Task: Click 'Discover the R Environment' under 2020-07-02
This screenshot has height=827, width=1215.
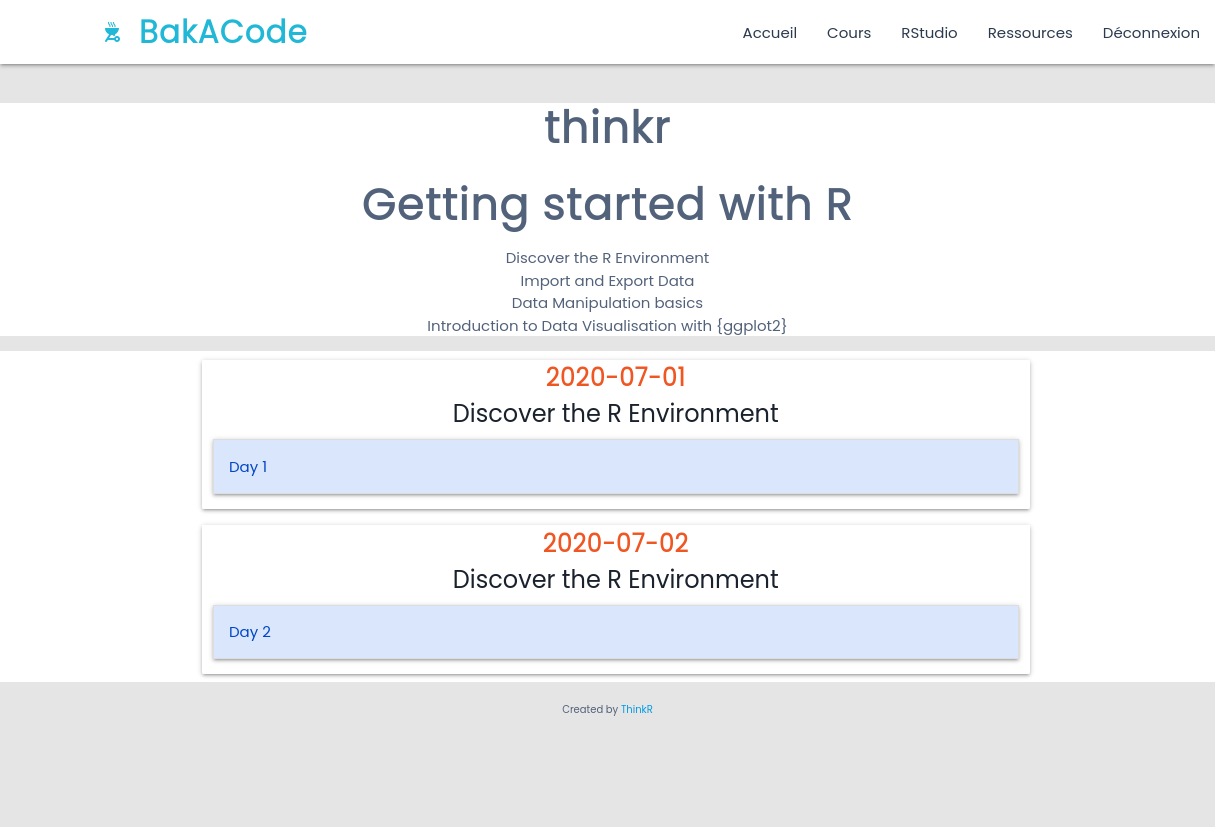Action: coord(616,580)
